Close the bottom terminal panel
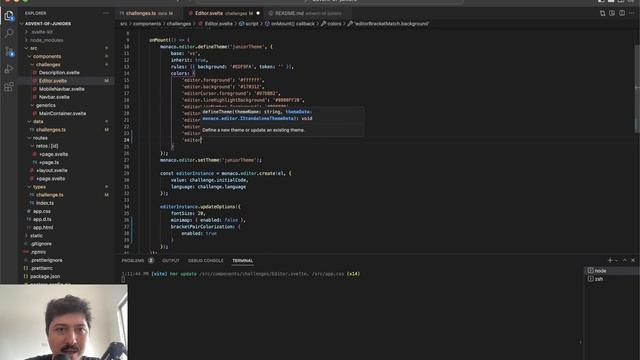640x360 pixels. [x=633, y=260]
